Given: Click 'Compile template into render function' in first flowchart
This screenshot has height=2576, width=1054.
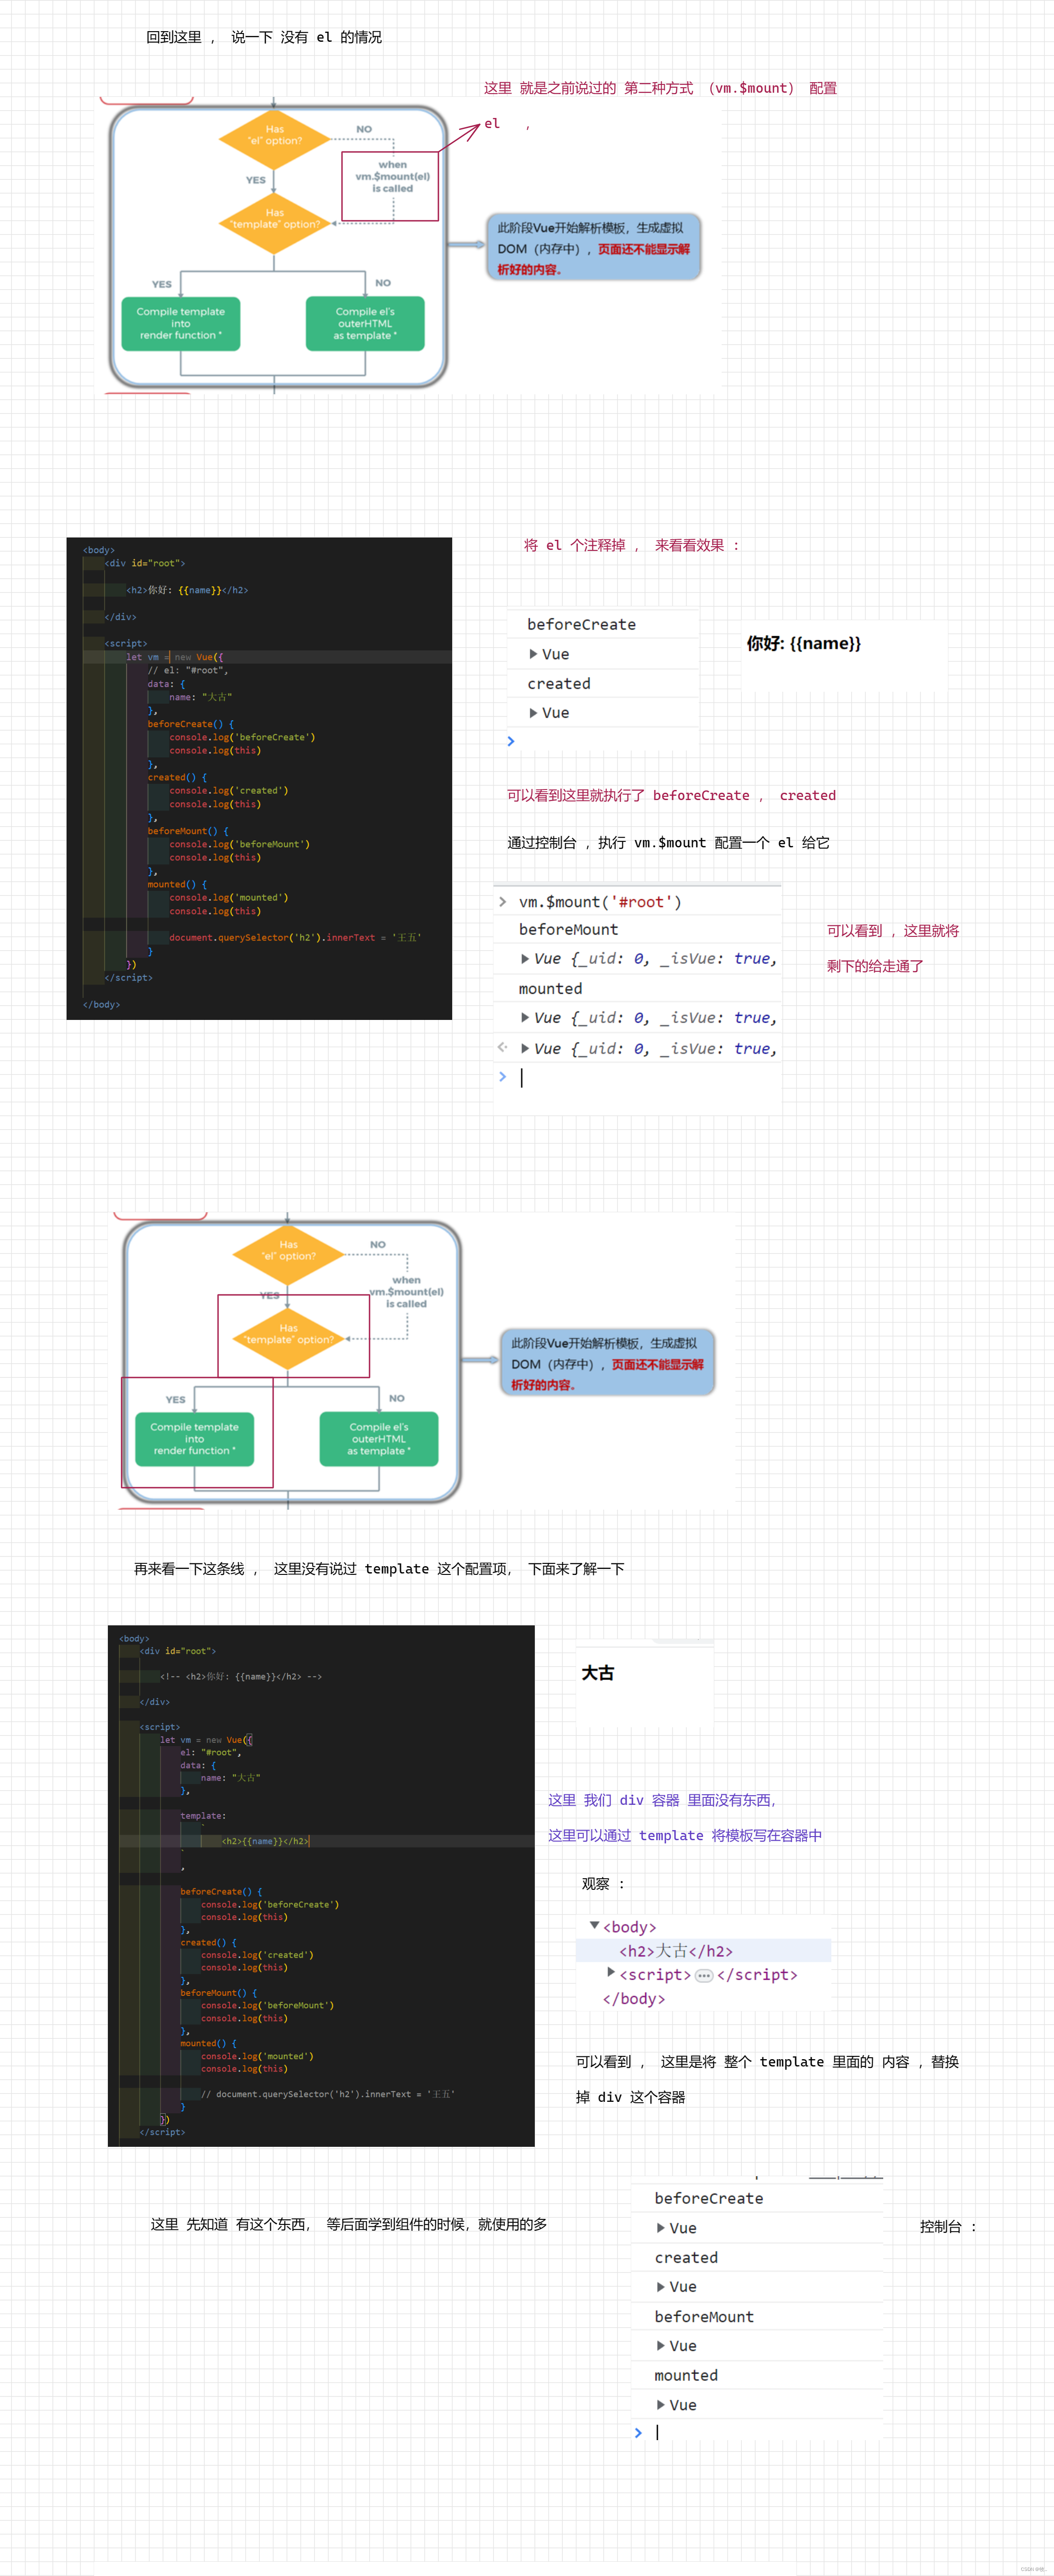Looking at the screenshot, I should point(181,324).
